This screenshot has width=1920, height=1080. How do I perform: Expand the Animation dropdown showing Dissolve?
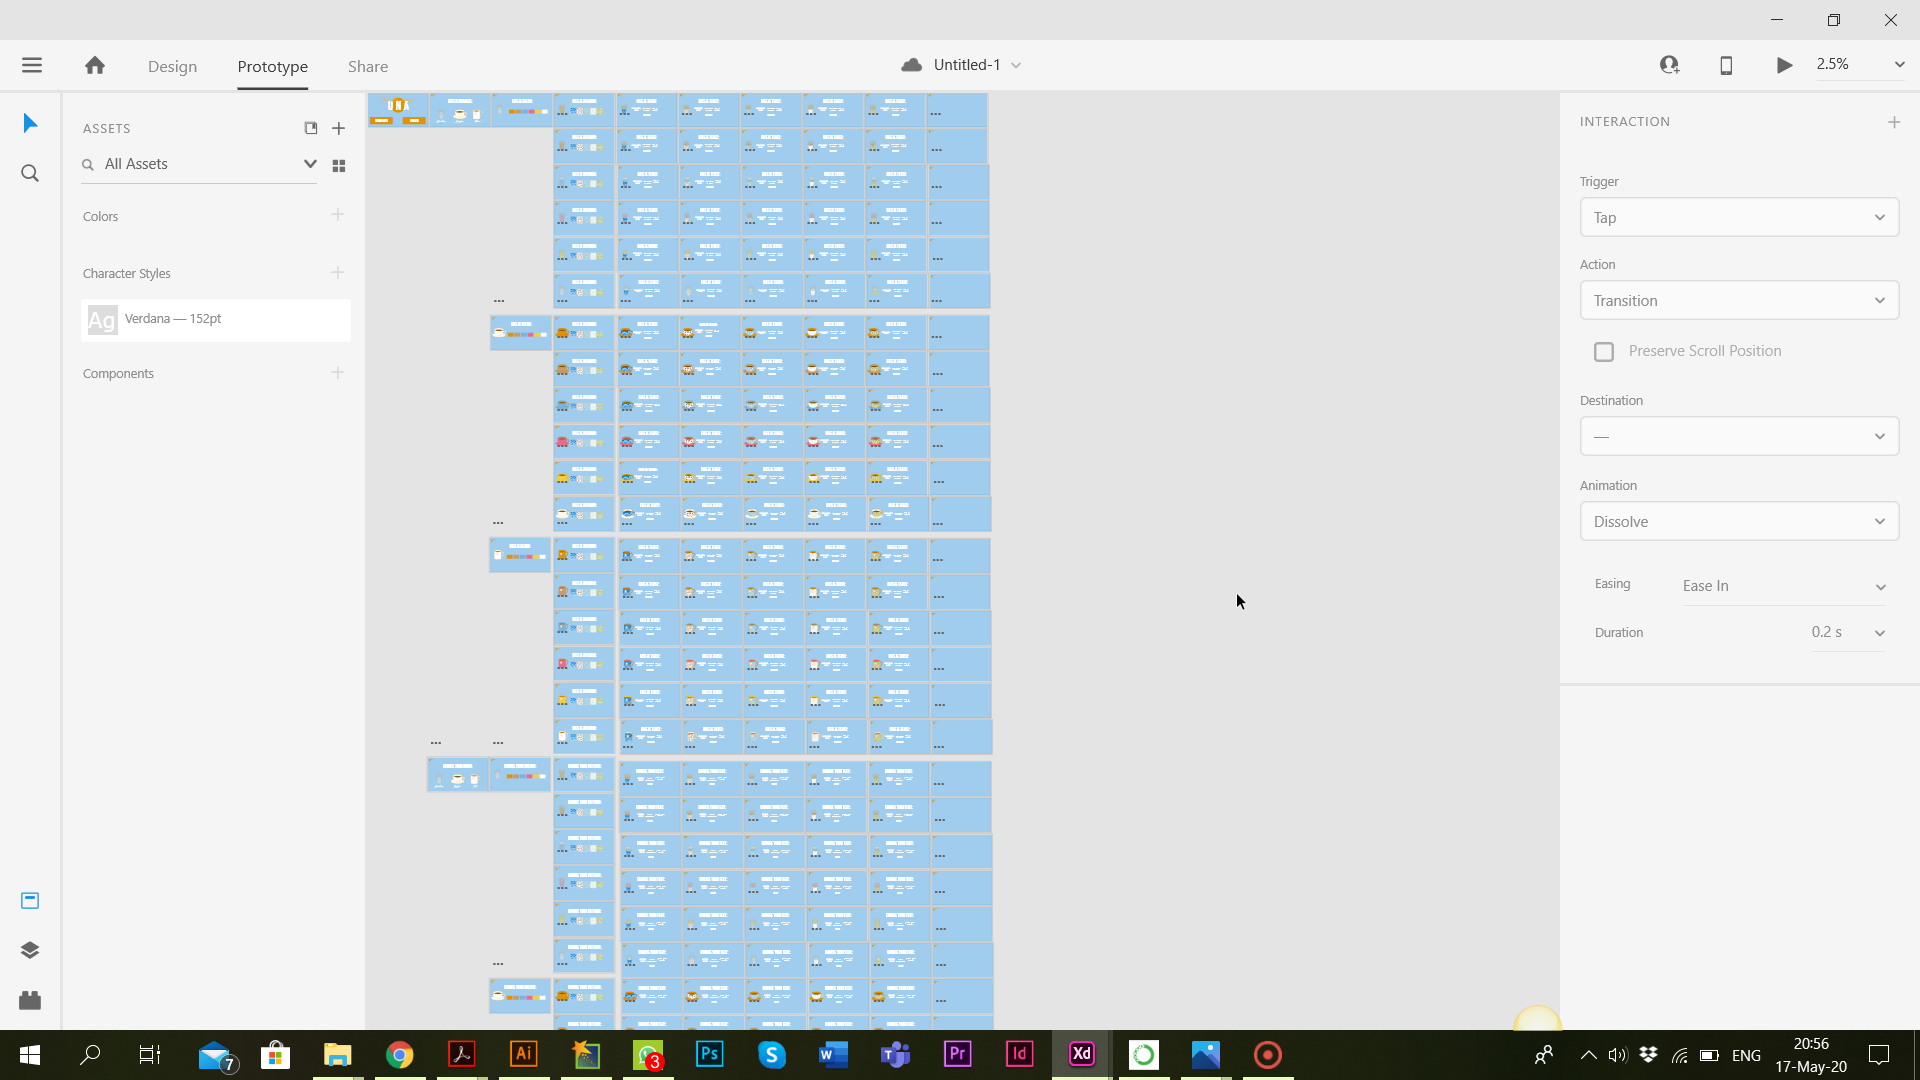pyautogui.click(x=1739, y=521)
